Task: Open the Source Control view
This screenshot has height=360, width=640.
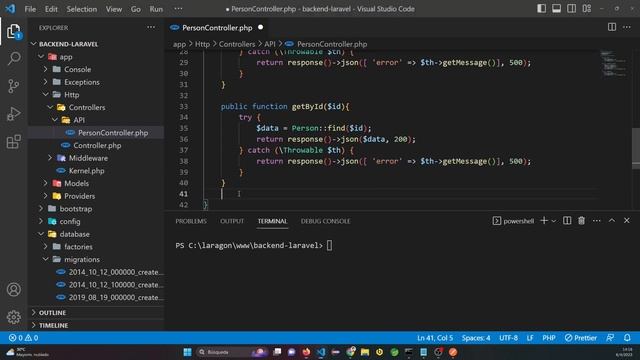Action: click(13, 86)
